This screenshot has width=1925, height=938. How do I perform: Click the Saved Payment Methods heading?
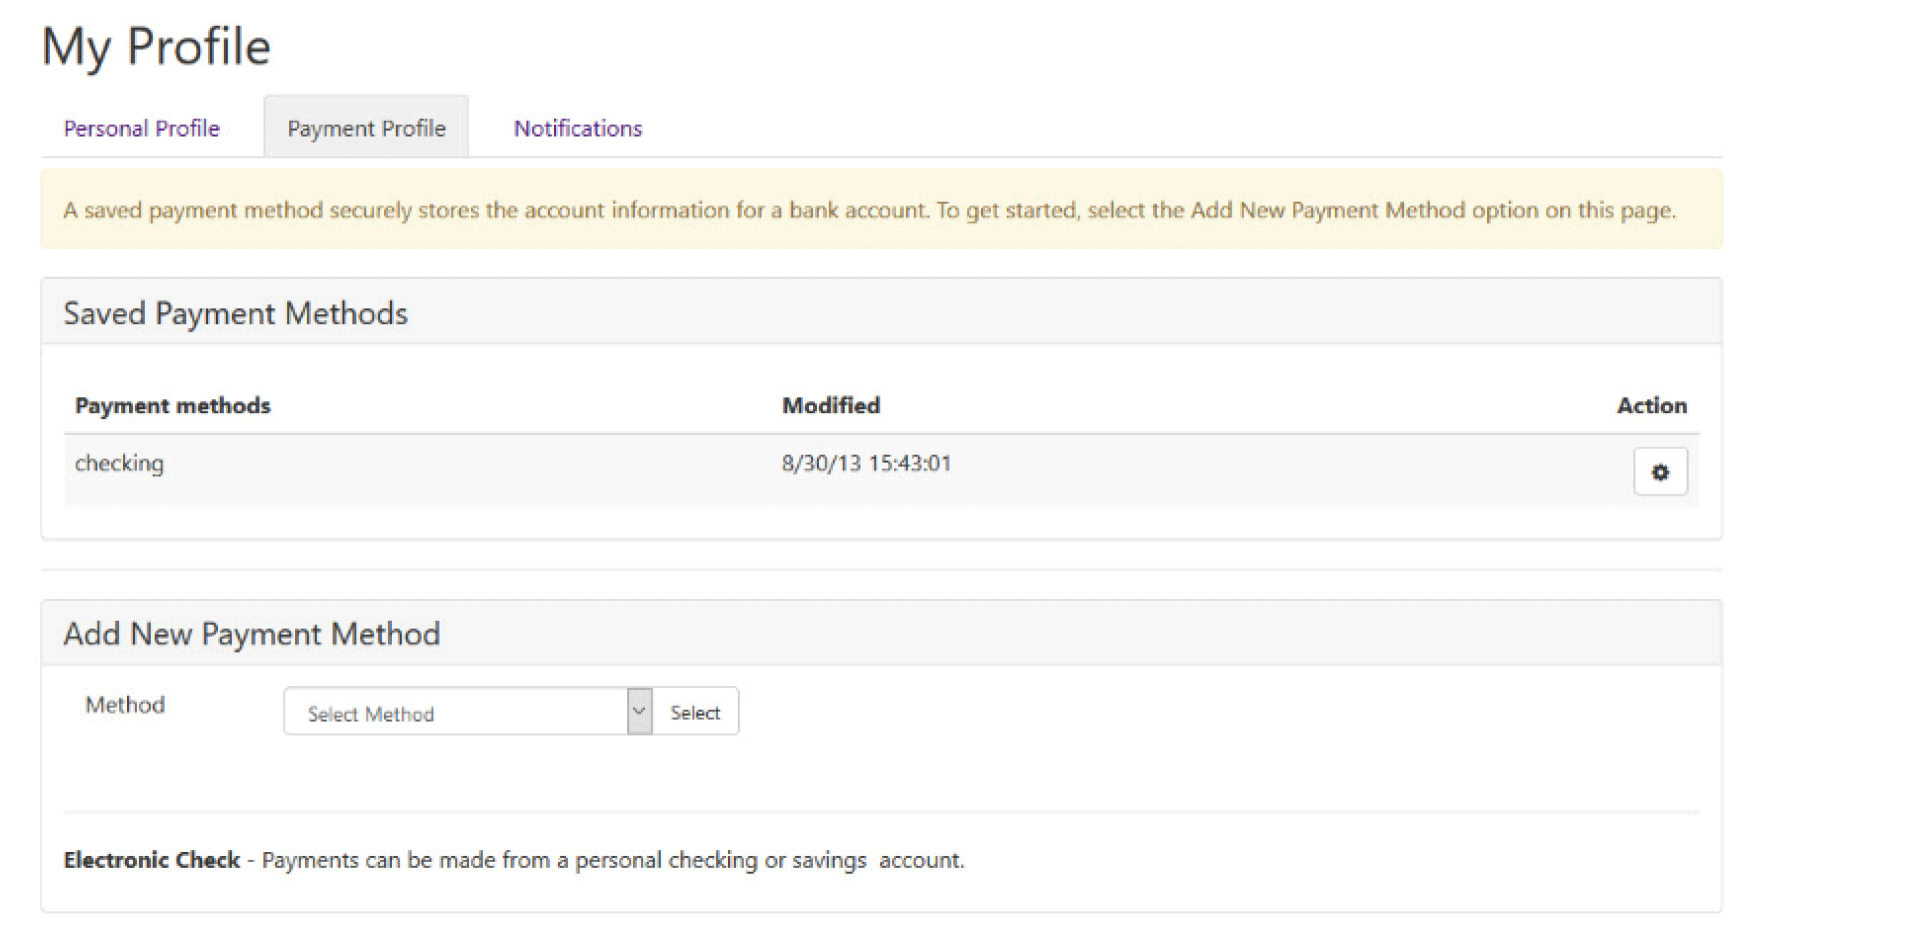pos(236,313)
